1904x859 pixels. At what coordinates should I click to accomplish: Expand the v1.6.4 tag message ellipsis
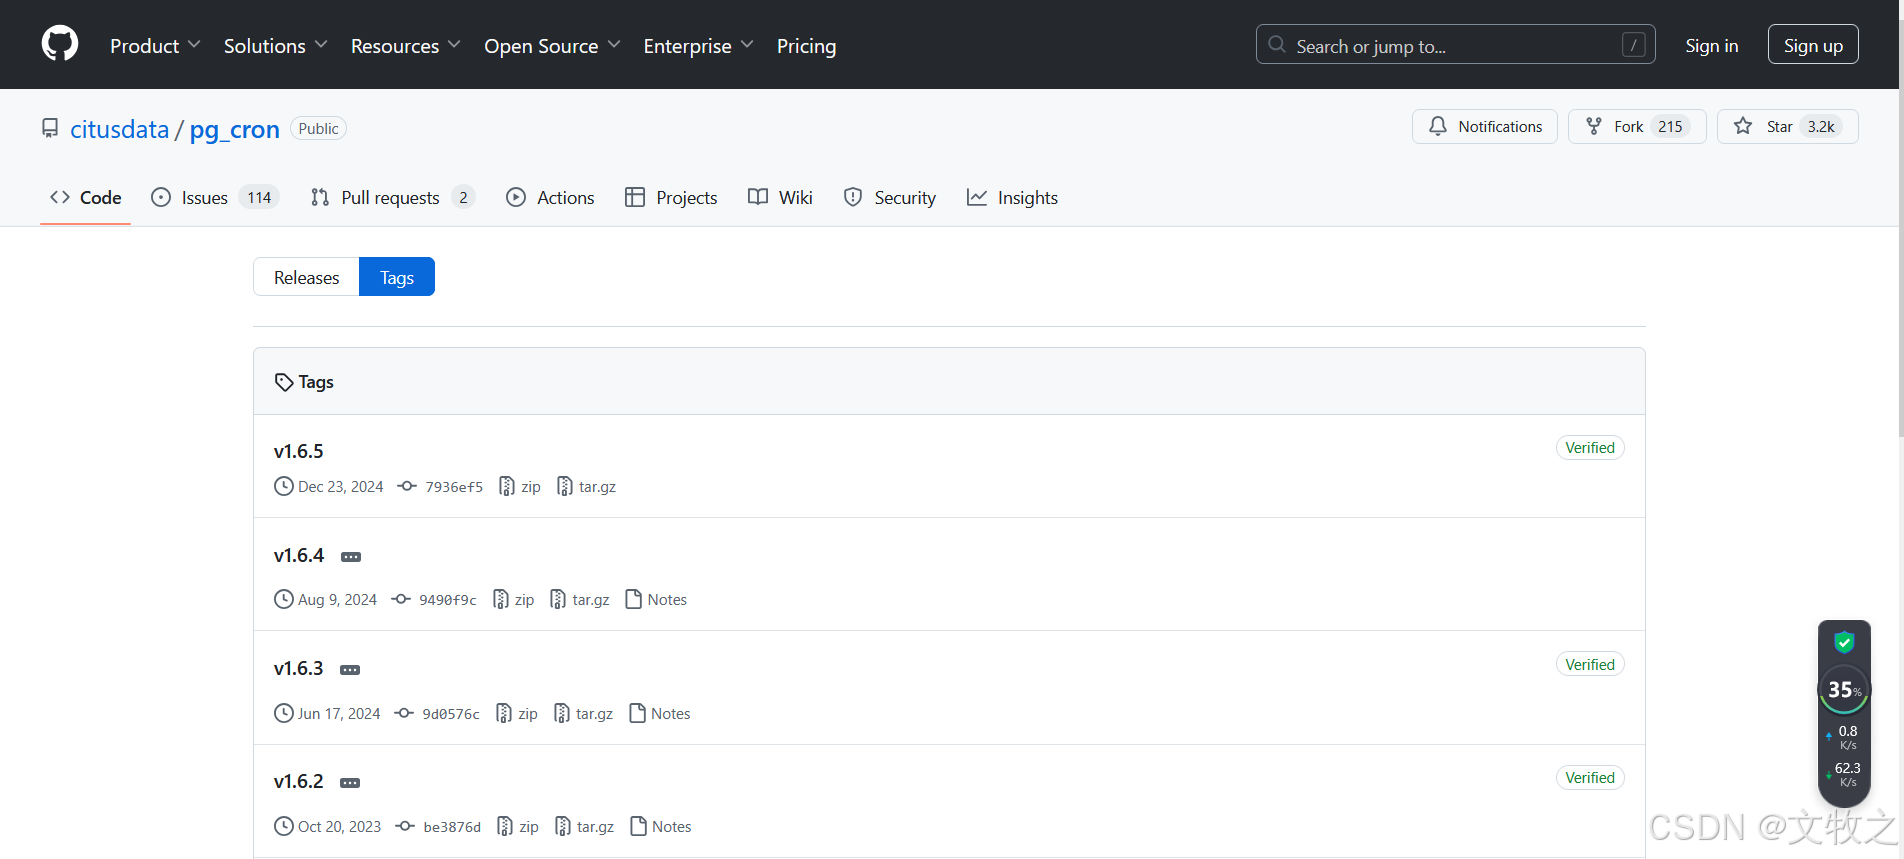pyautogui.click(x=351, y=557)
